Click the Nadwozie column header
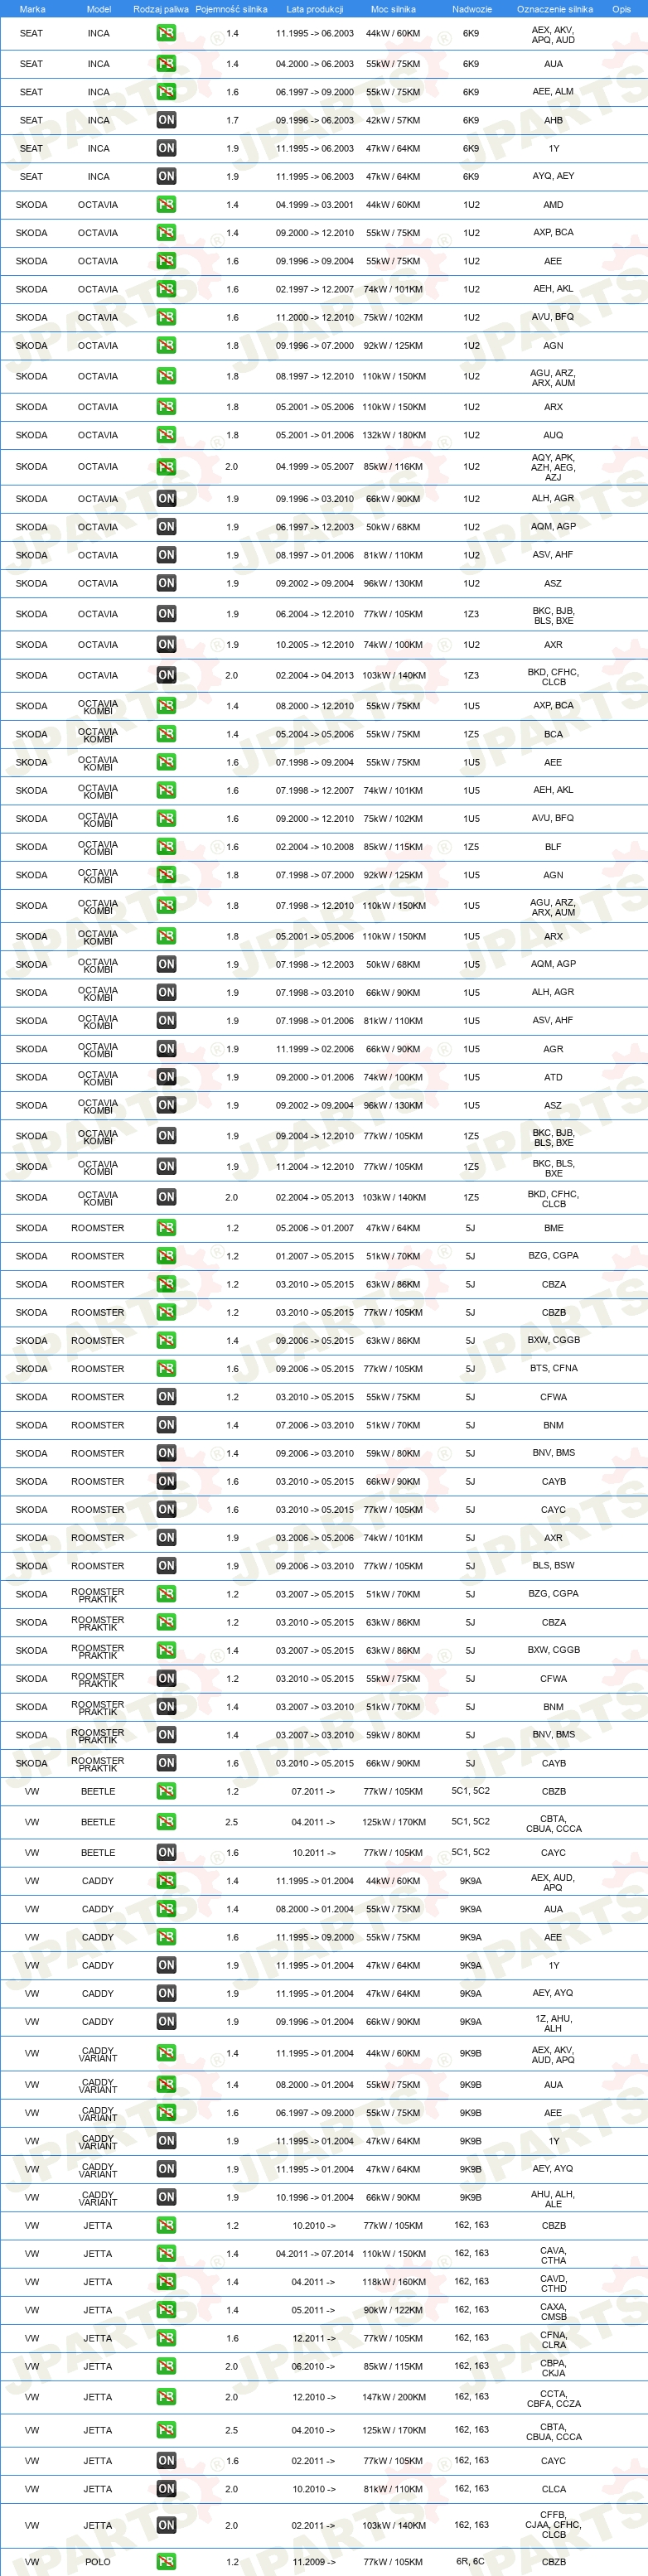The height and width of the screenshot is (2576, 648). 471,9
